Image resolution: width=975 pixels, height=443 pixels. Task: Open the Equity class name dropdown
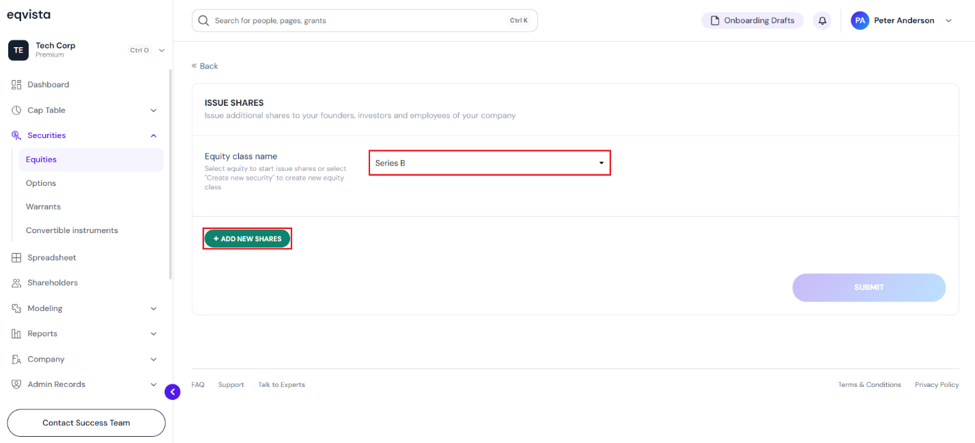(x=490, y=163)
